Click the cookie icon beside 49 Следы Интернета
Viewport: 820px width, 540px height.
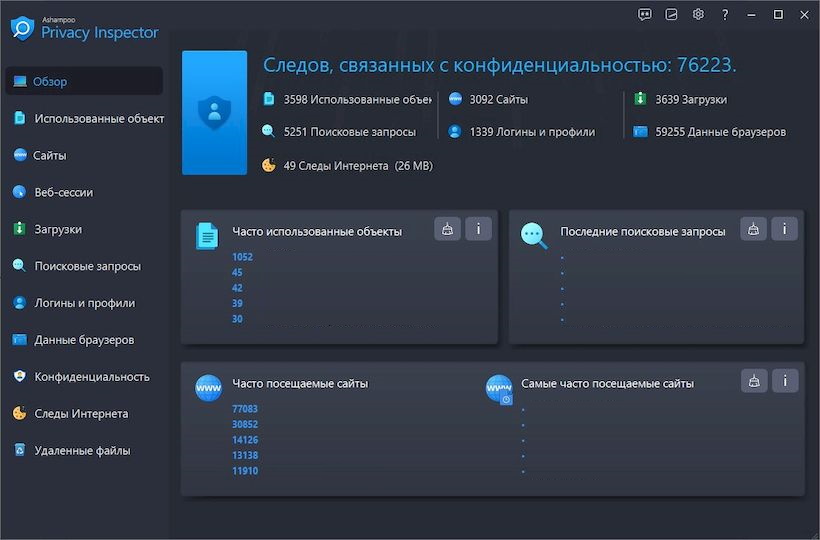pos(268,165)
